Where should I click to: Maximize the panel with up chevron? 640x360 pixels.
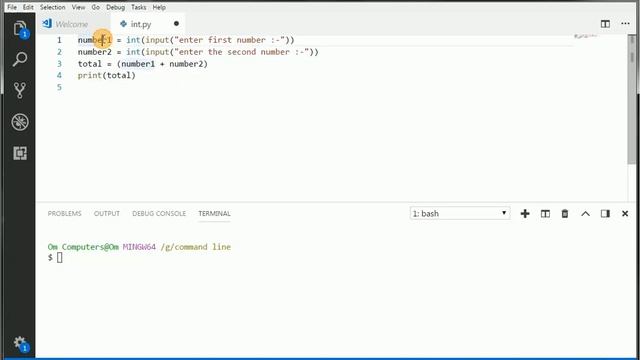(585, 213)
